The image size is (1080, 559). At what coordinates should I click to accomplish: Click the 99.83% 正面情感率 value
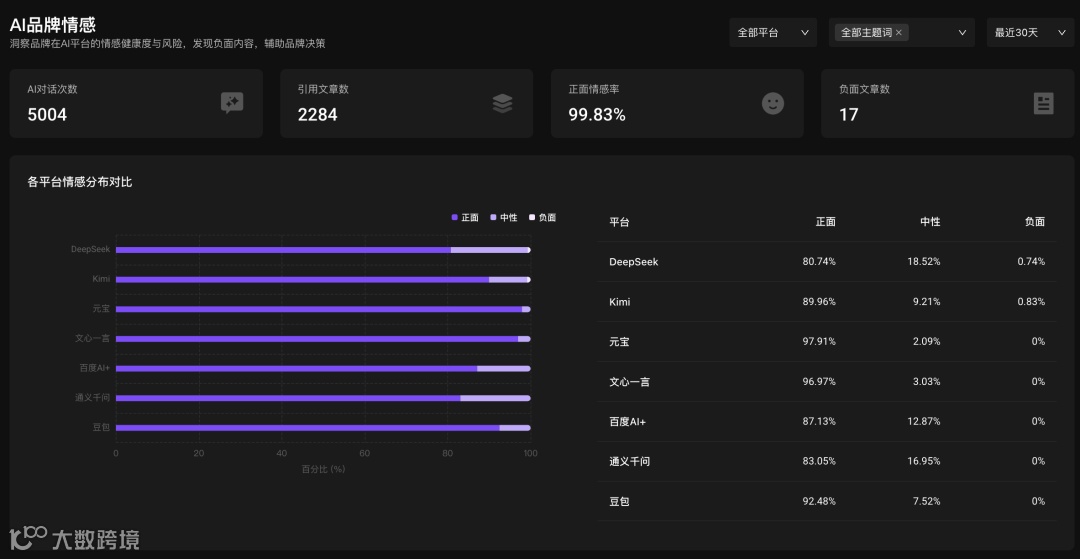tap(597, 114)
